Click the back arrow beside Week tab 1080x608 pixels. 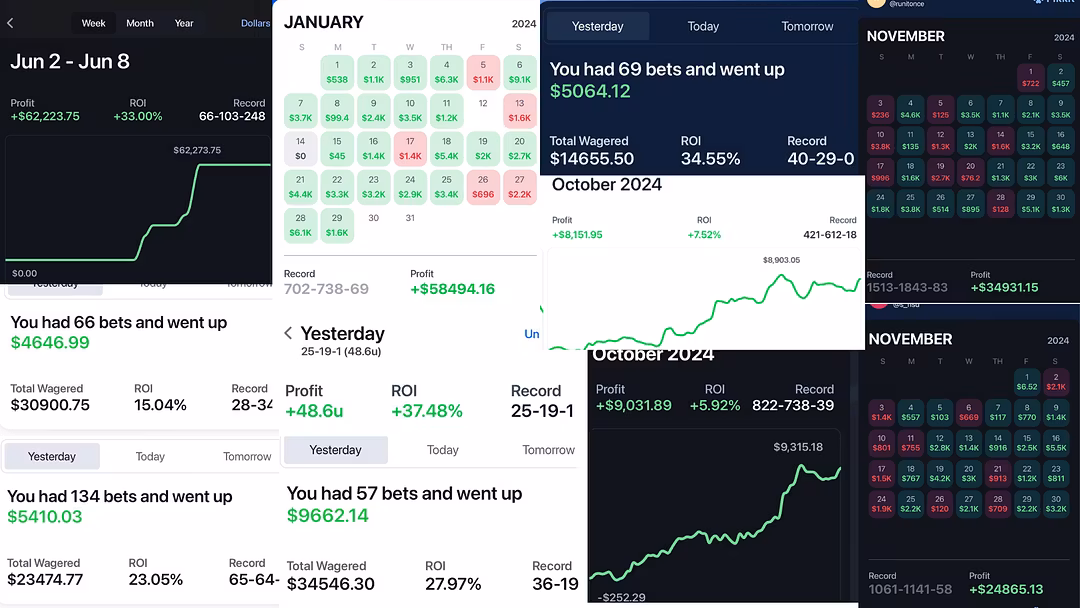click(10, 23)
